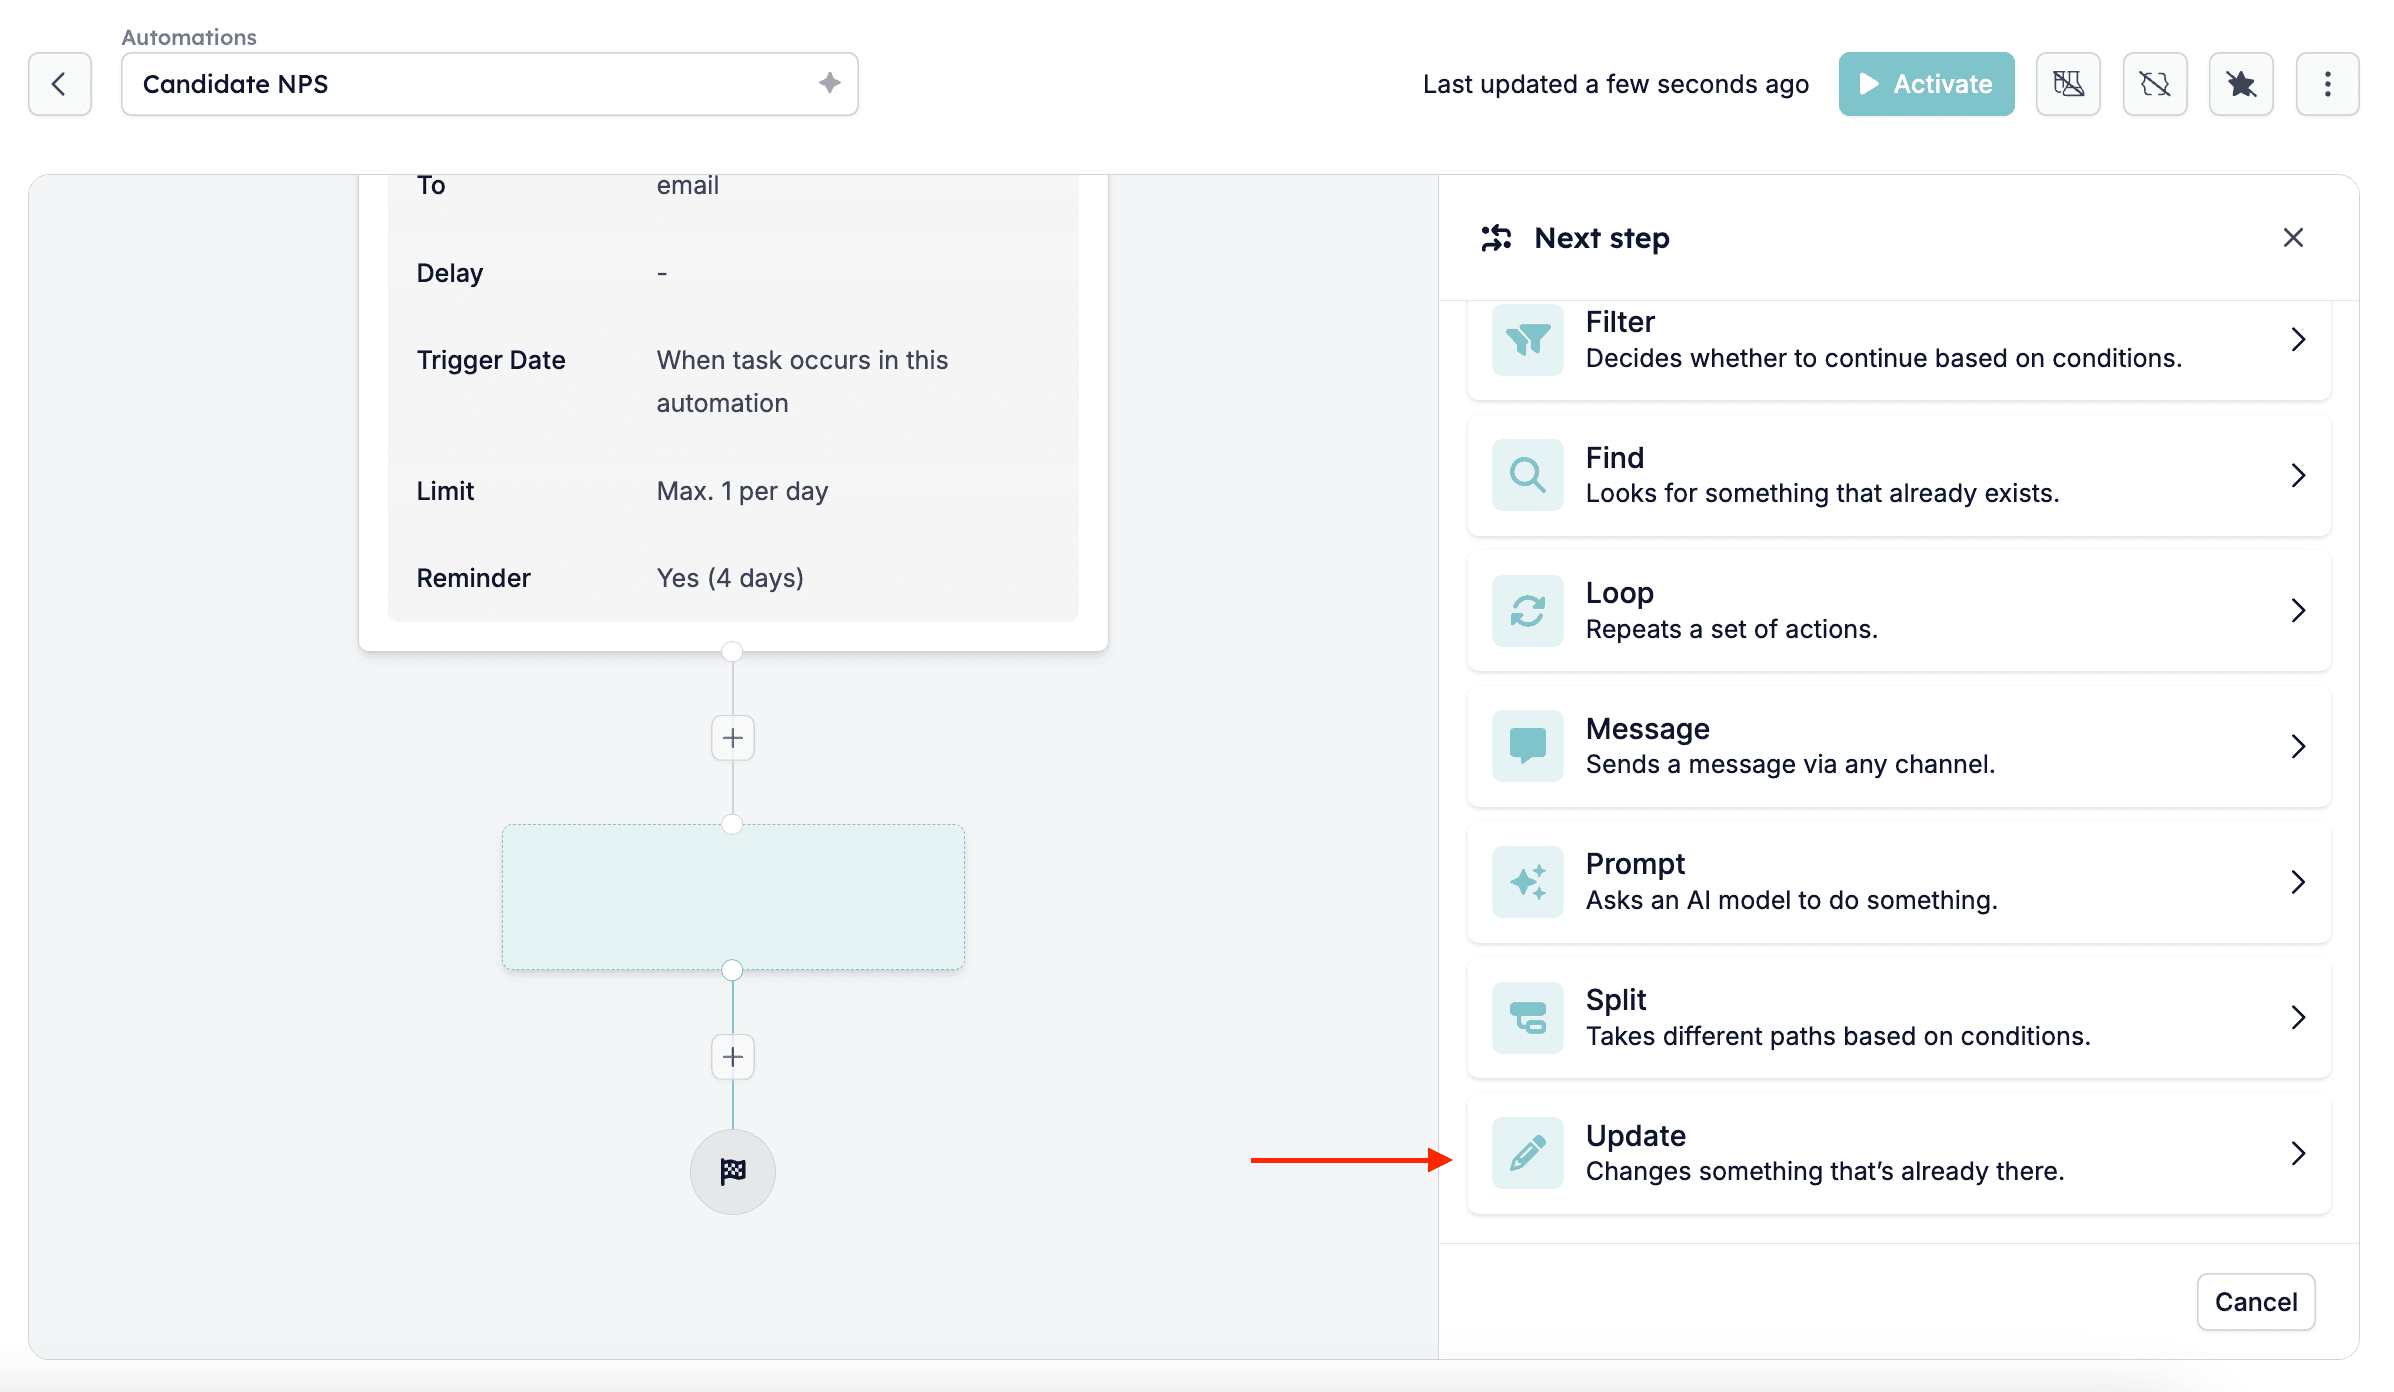Screen dimensions: 2394x1392
Task: Click the Filter funnel icon
Action: (1527, 340)
